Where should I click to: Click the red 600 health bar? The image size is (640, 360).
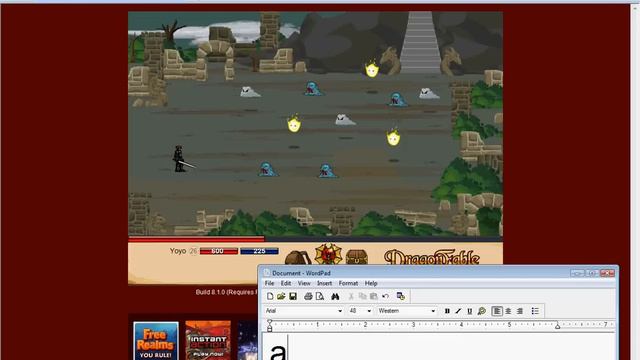tap(218, 251)
